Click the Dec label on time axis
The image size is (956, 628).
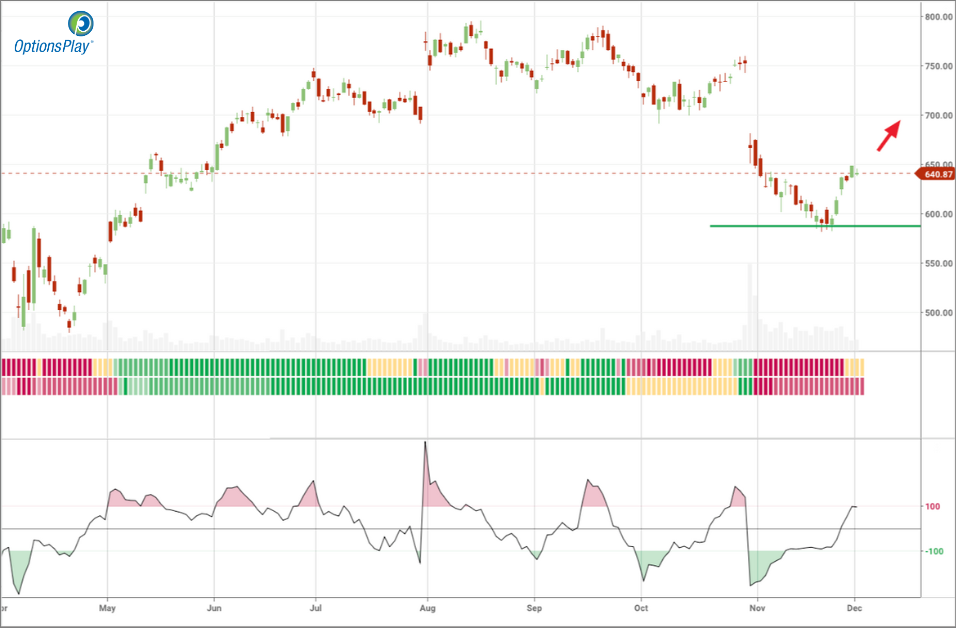(855, 606)
